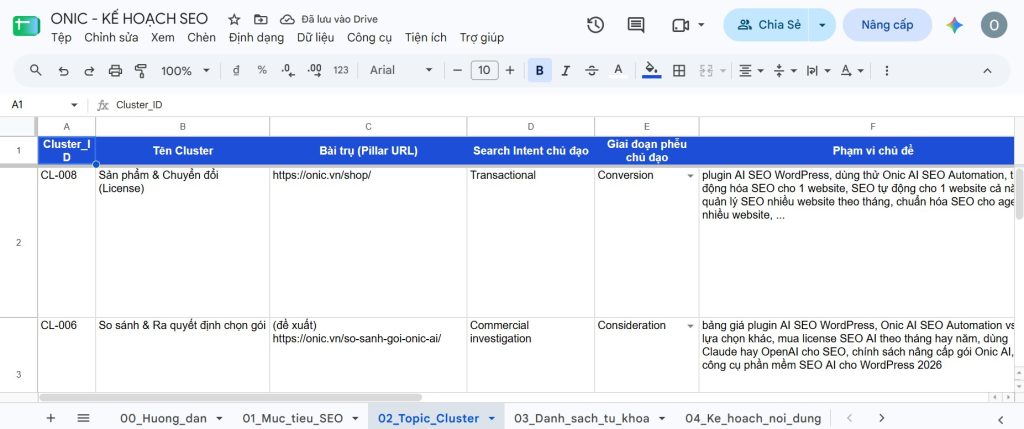Image resolution: width=1024 pixels, height=429 pixels.
Task: Increase decimal places
Action: (314, 70)
